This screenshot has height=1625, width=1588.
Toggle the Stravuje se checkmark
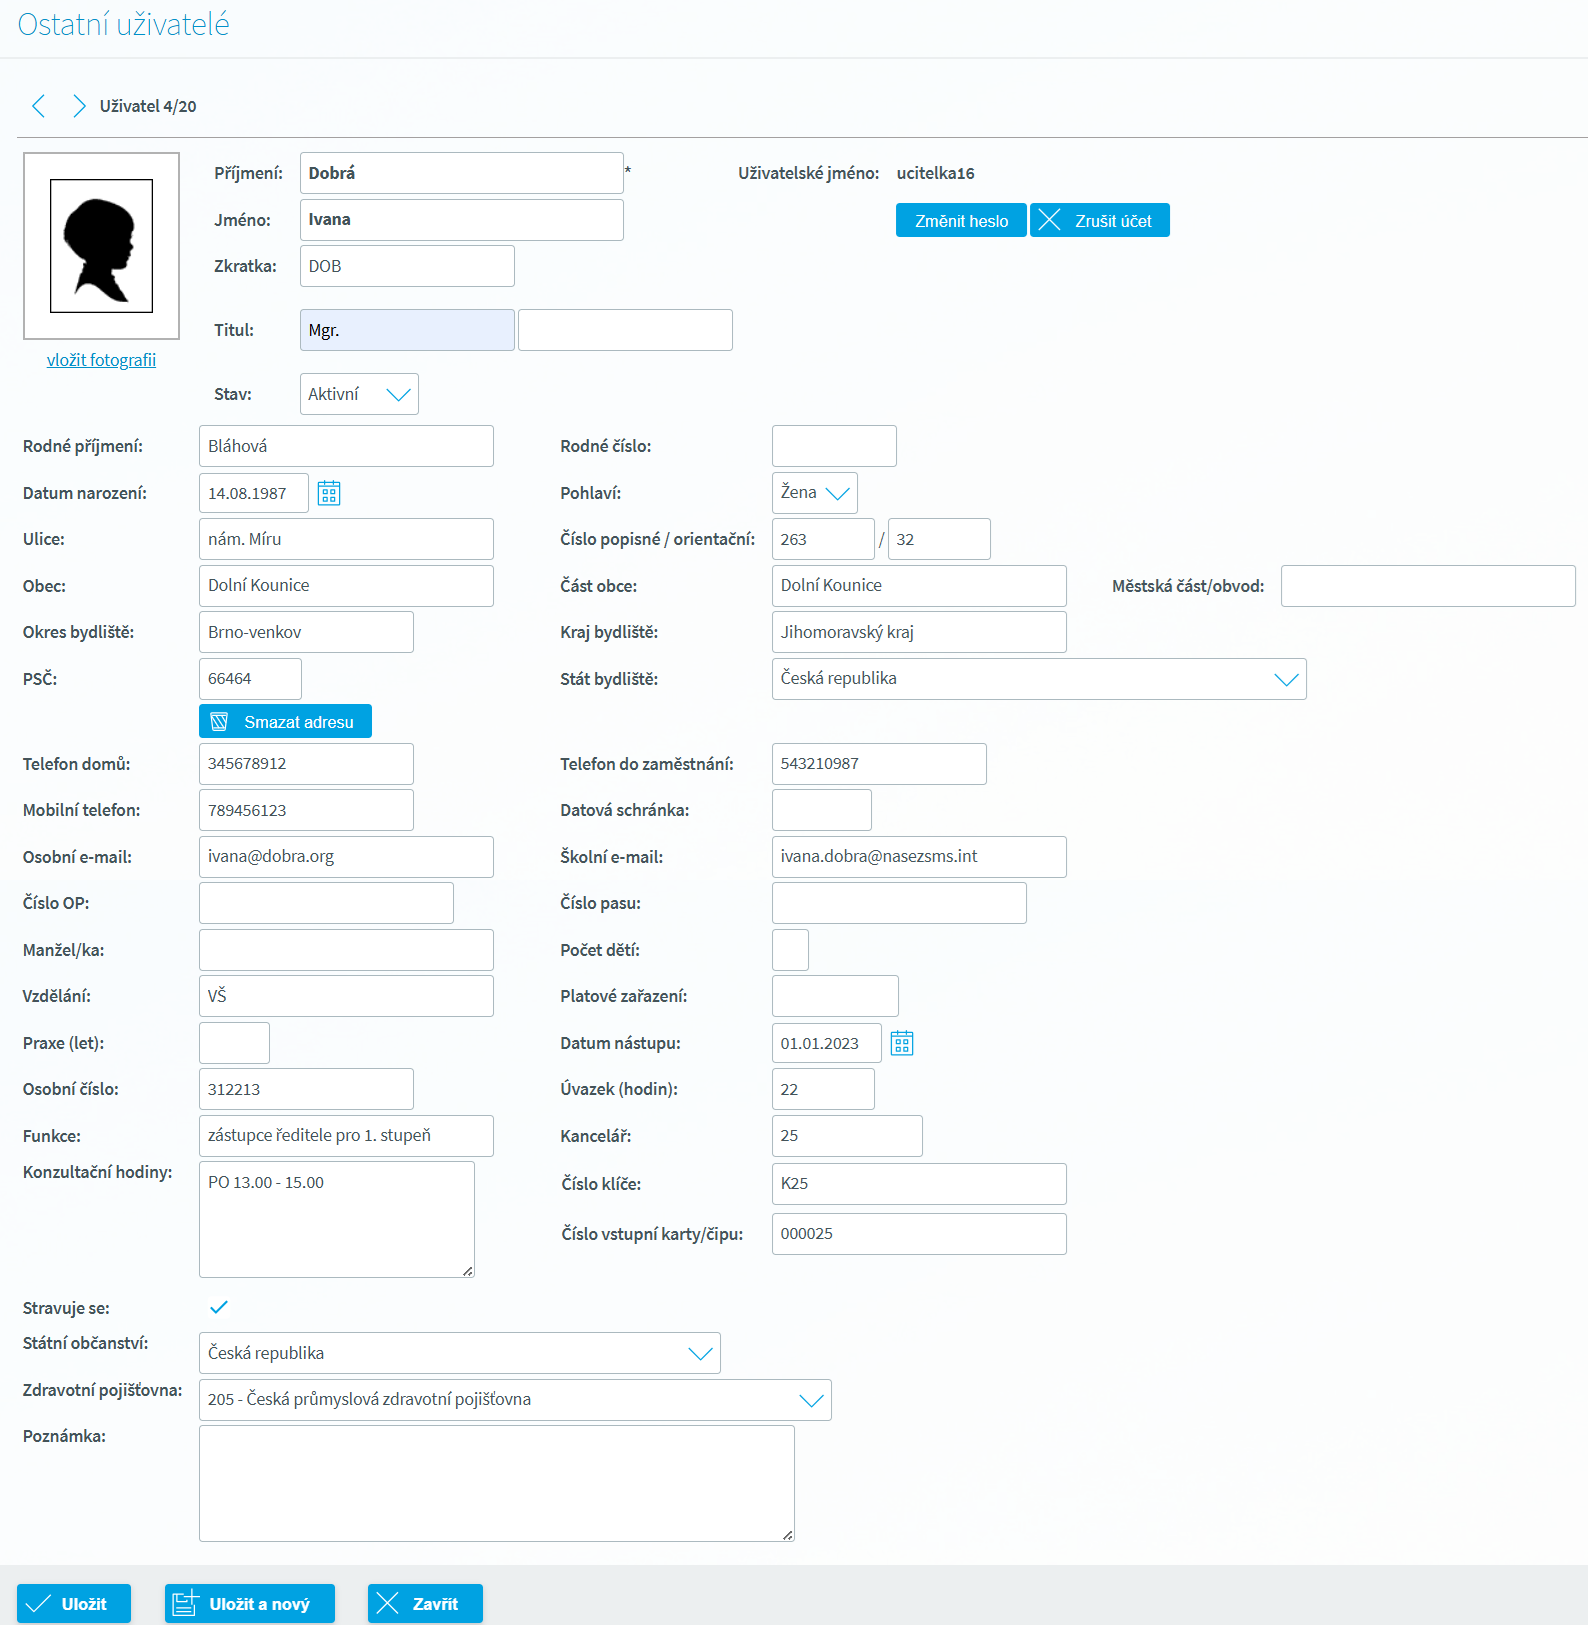click(x=219, y=1307)
